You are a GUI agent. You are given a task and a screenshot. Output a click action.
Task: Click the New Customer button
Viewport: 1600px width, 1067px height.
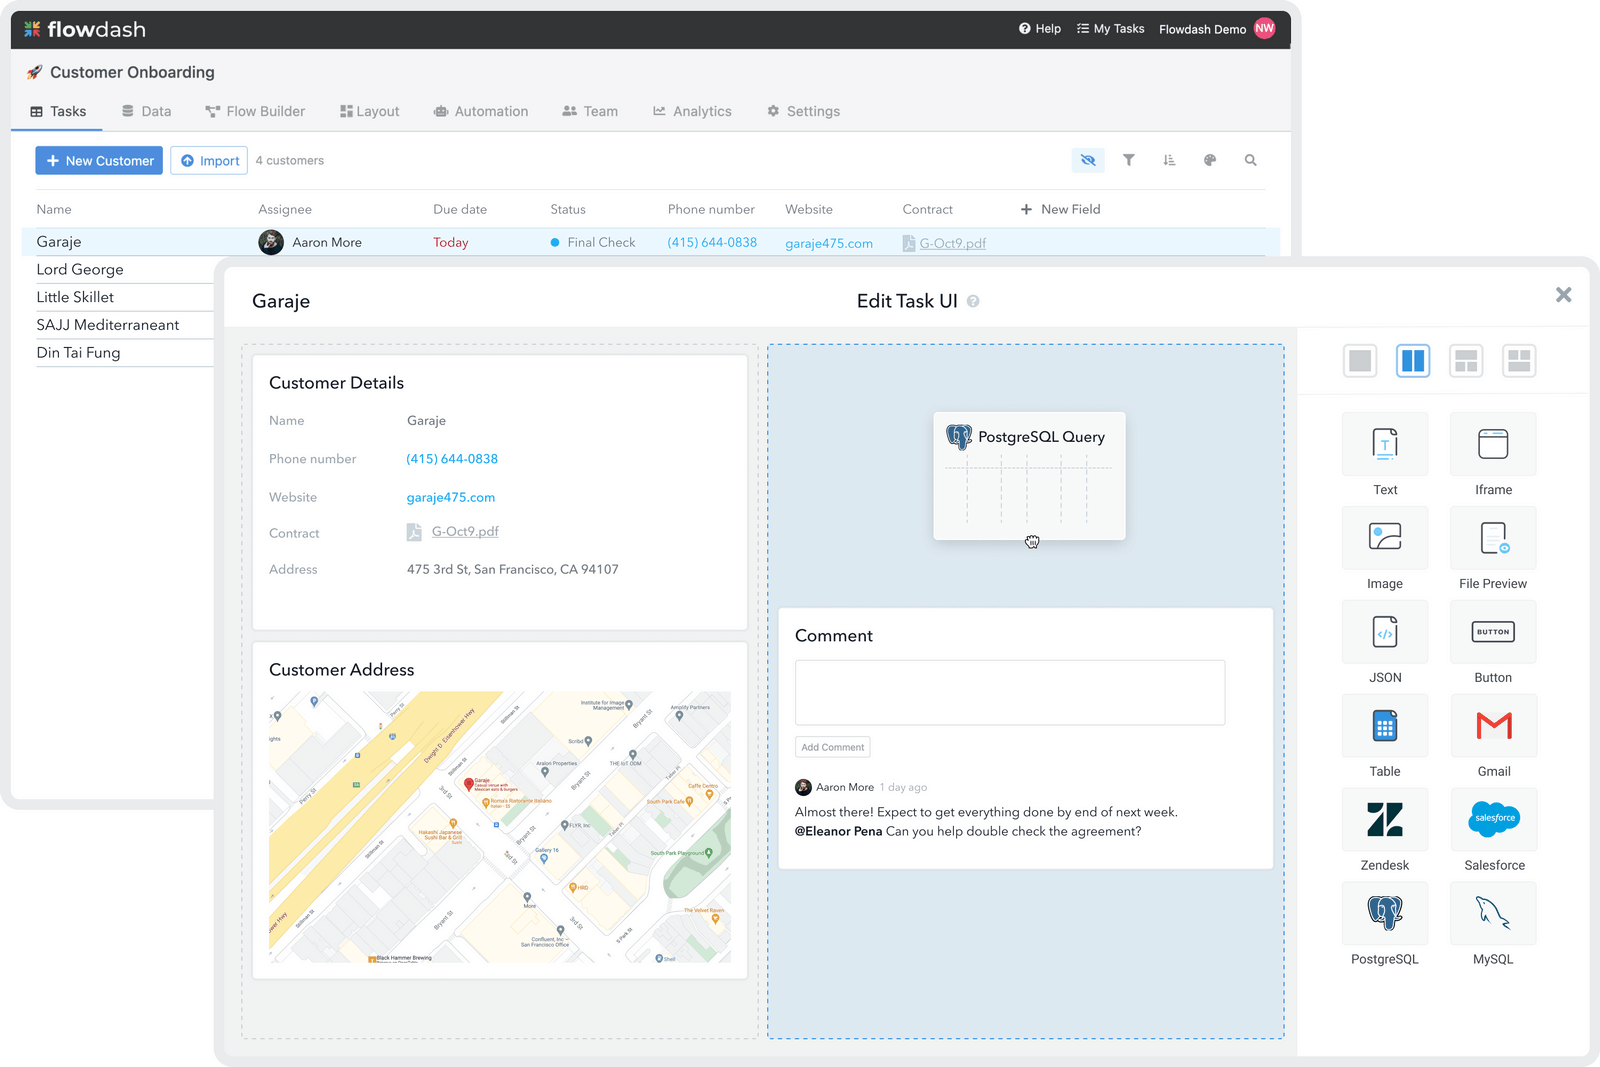point(98,160)
